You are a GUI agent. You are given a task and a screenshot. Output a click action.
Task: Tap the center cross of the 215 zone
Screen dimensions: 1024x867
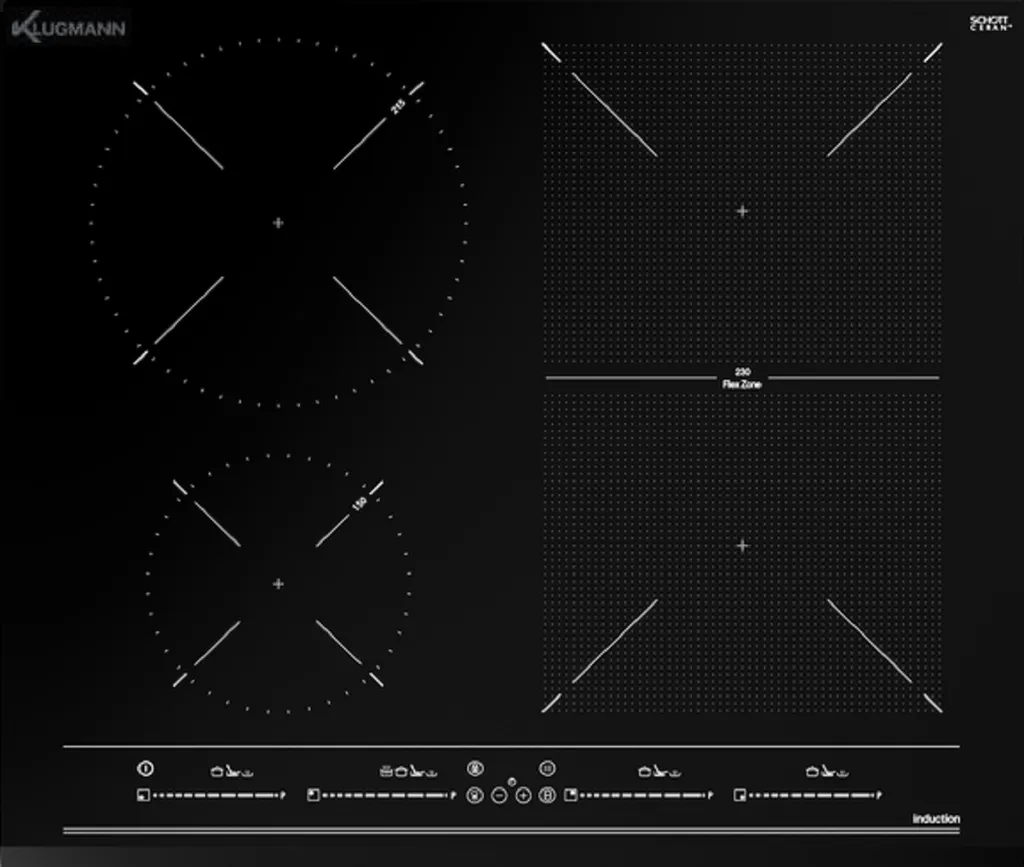[x=278, y=223]
